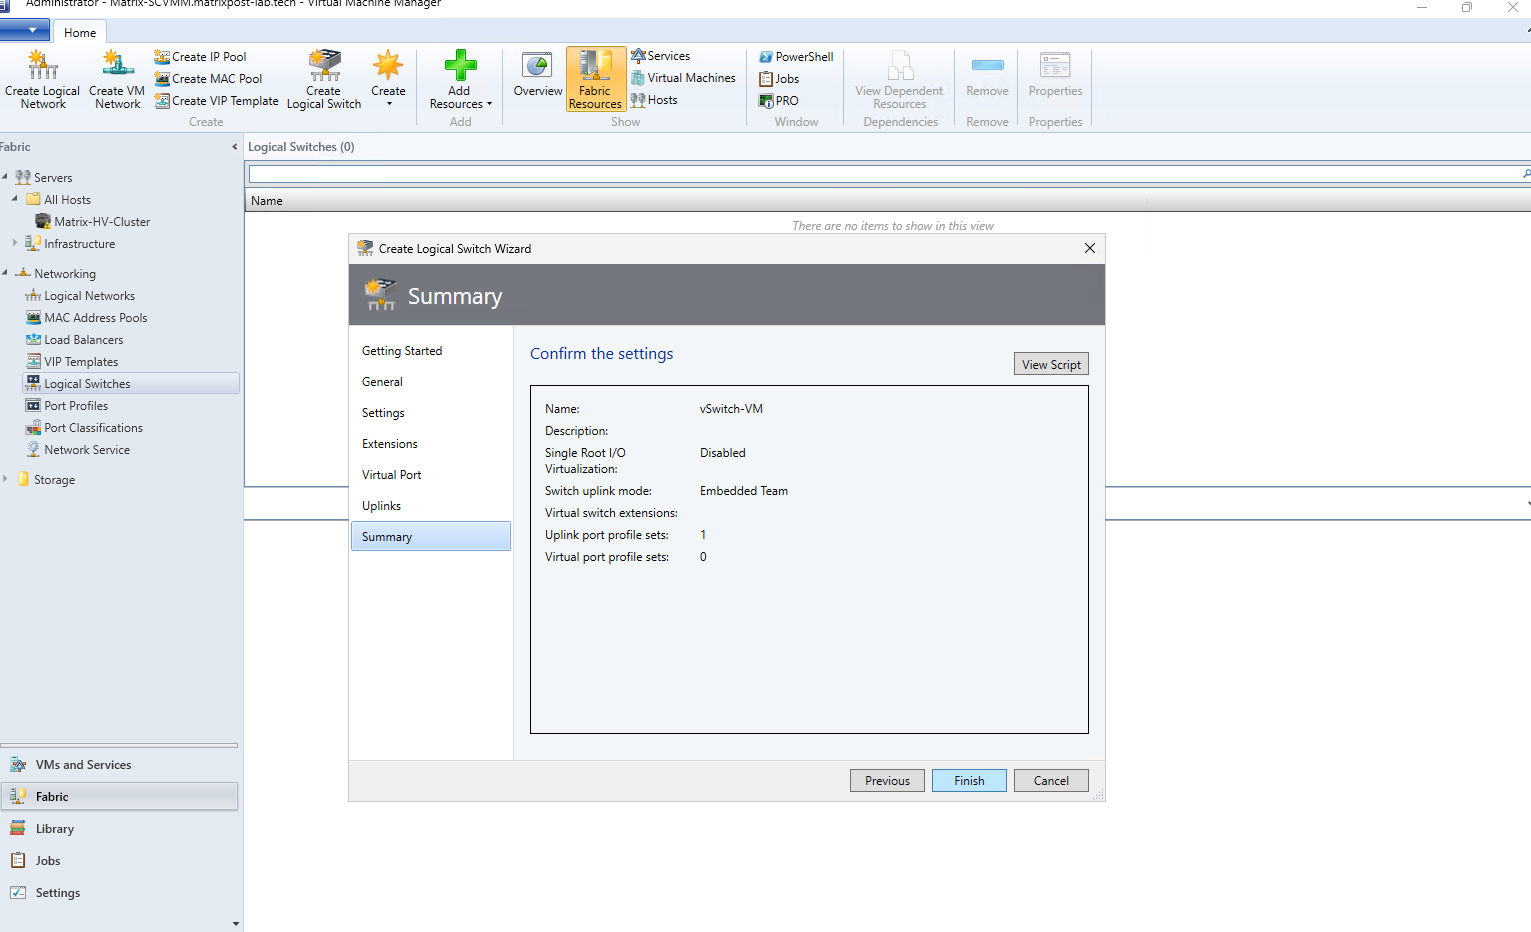Viewport: 1531px width, 932px height.
Task: Open the Settings workspace
Action: click(119, 893)
